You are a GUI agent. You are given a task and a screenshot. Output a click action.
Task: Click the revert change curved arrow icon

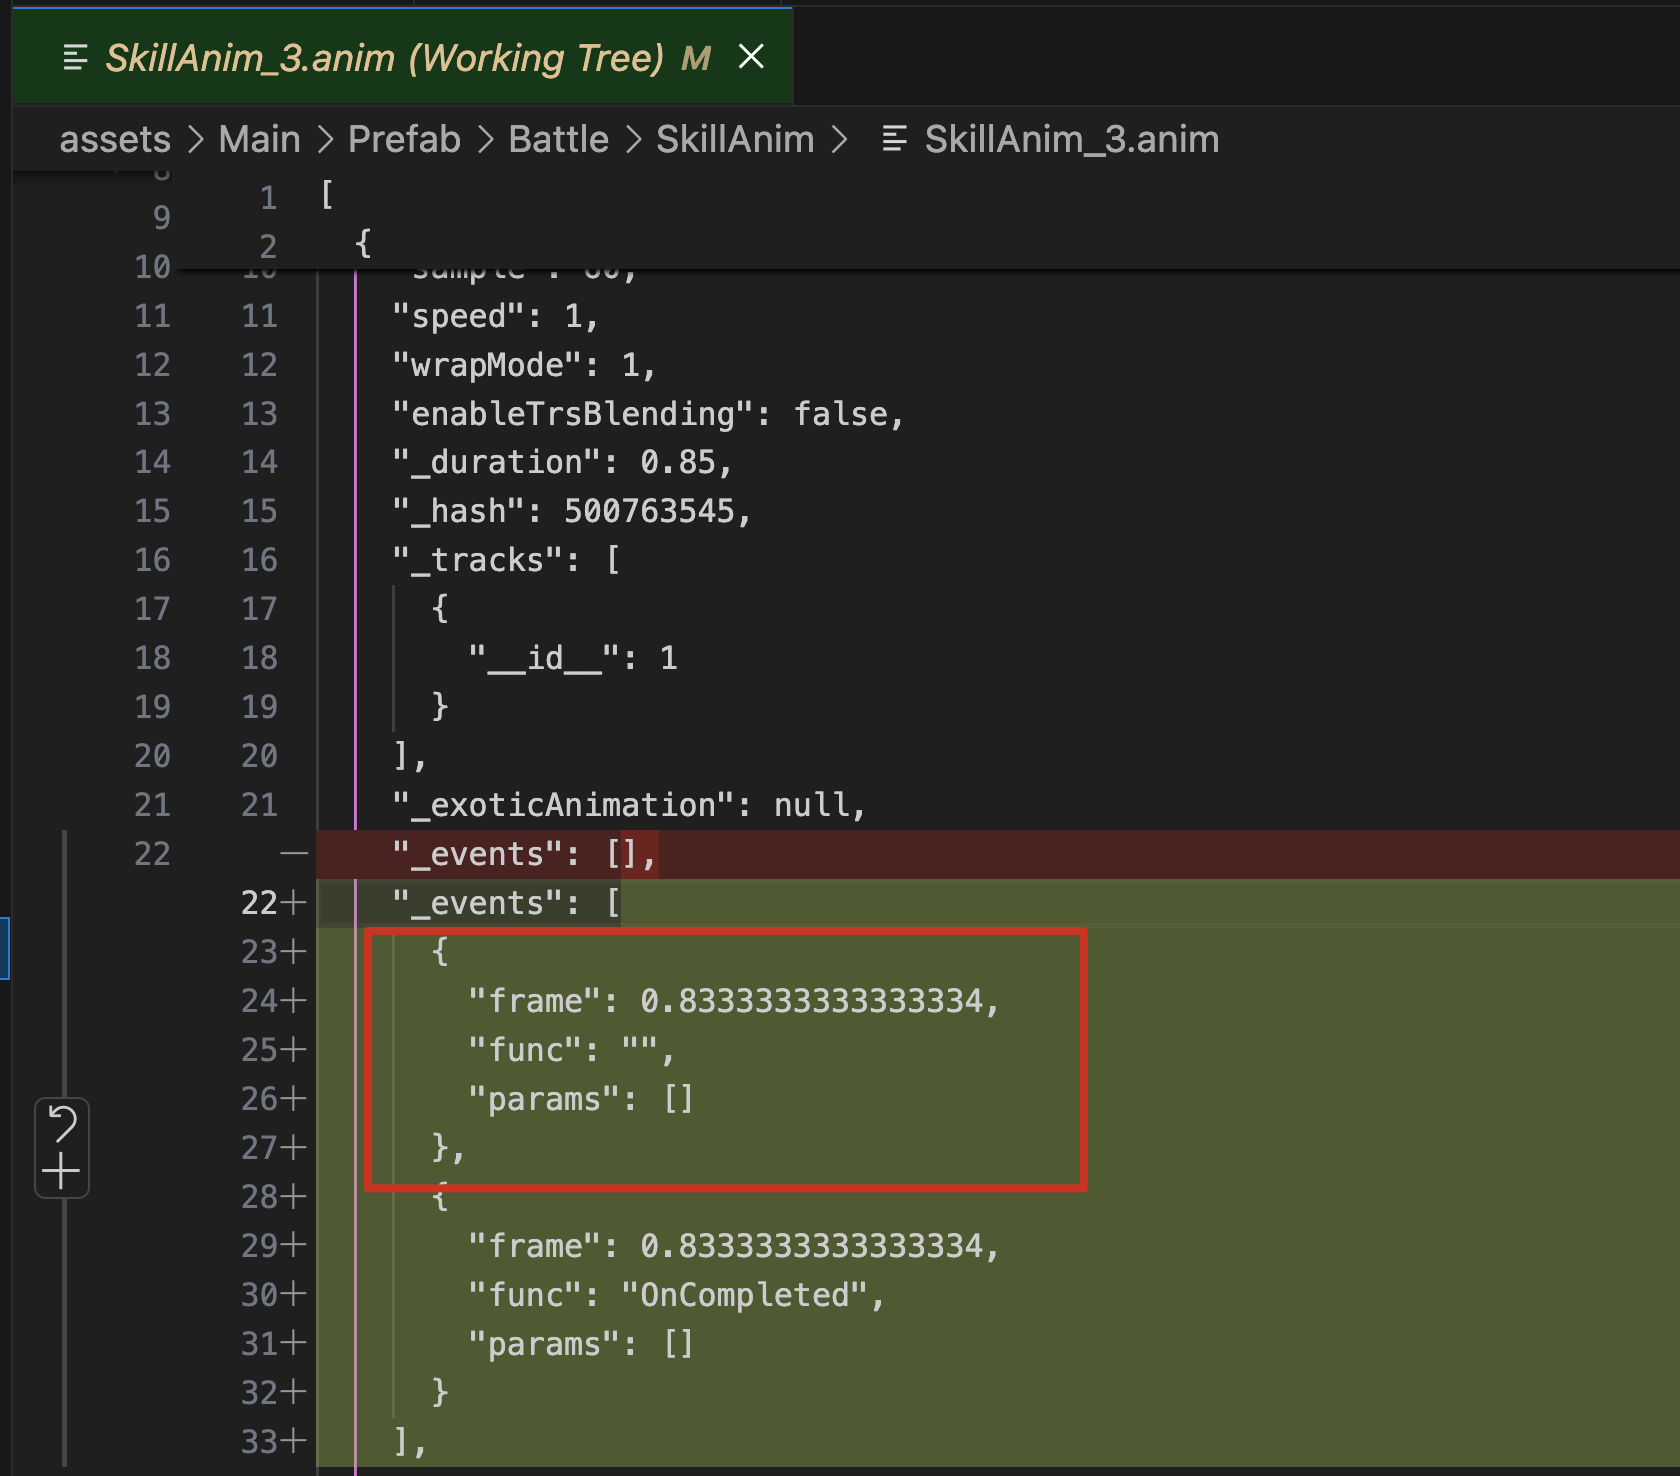62,1124
